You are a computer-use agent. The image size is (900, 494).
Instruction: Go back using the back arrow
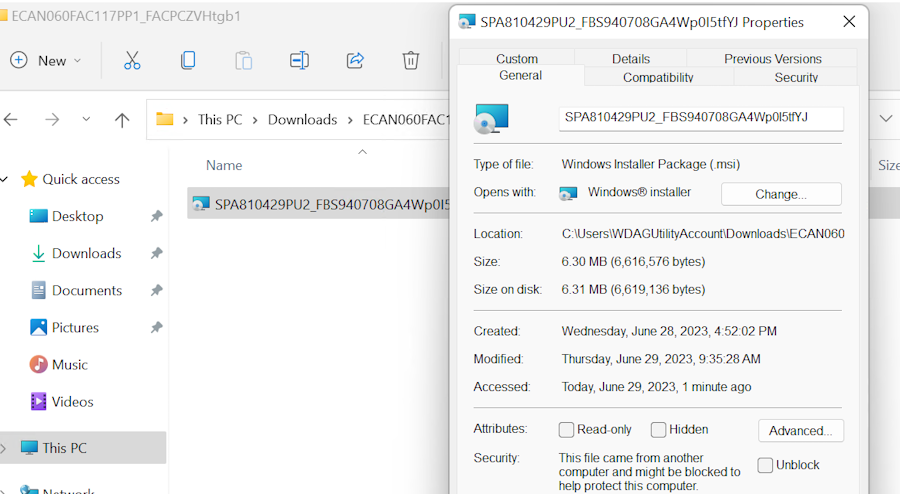11,120
